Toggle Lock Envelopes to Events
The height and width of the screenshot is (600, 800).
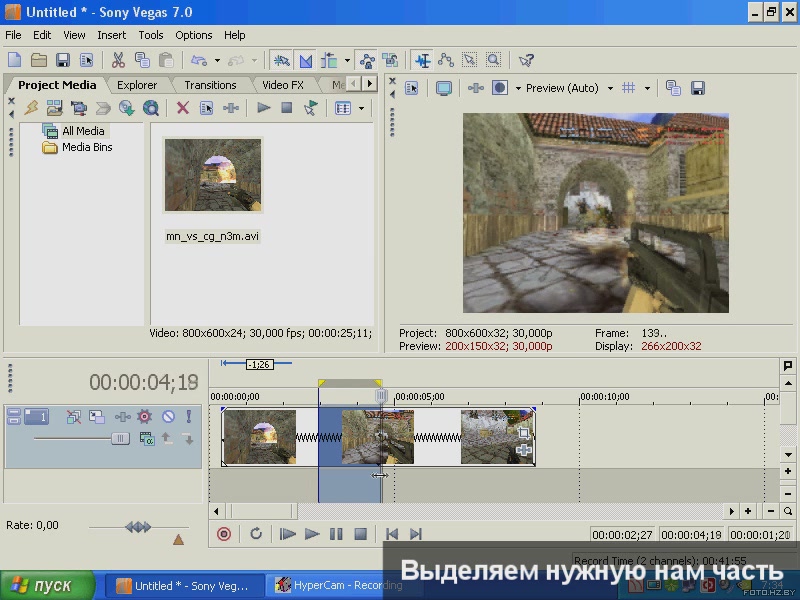click(367, 60)
